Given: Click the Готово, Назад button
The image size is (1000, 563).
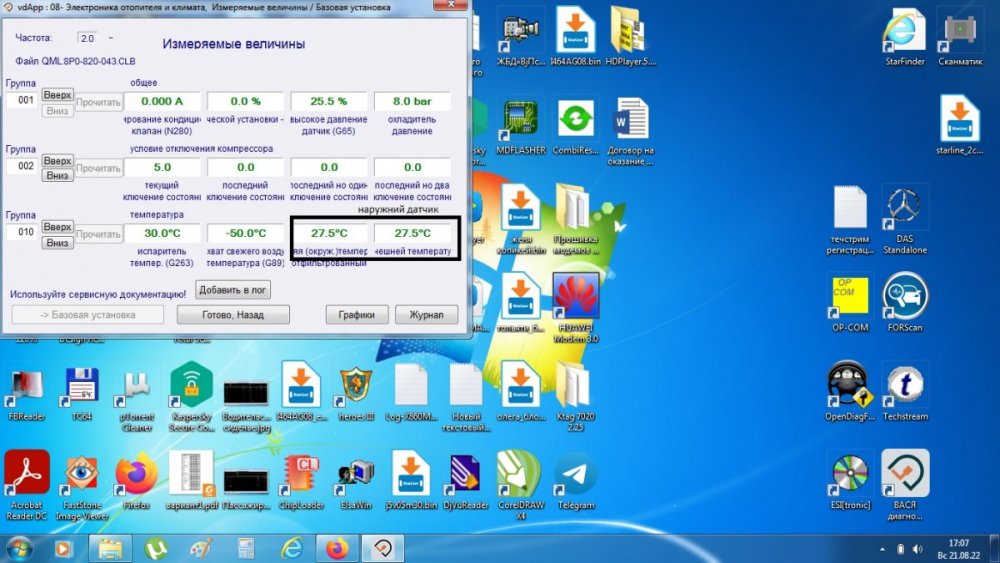Looking at the screenshot, I should coord(233,315).
